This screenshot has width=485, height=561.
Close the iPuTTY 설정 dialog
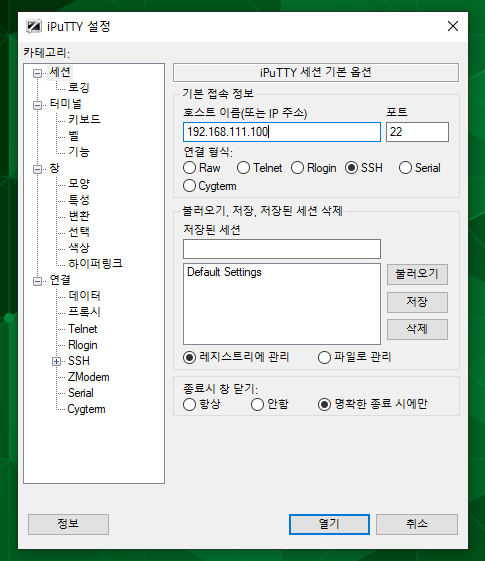(453, 26)
